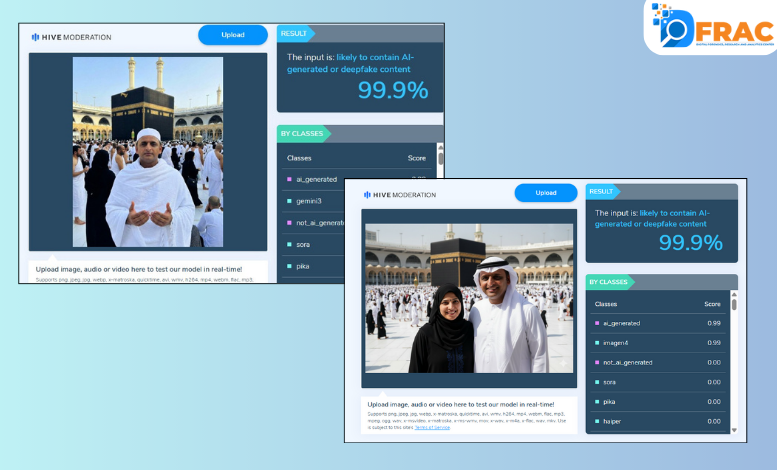Click the scroll-up arrow beside the imagen4 class list
The image size is (777, 470).
733,295
